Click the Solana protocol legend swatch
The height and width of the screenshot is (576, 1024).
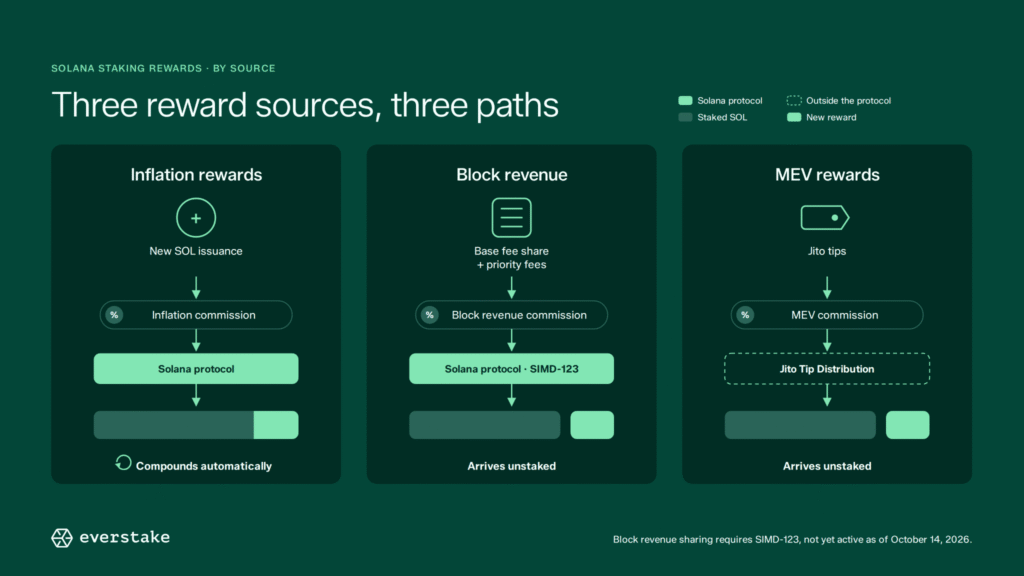[x=685, y=101]
